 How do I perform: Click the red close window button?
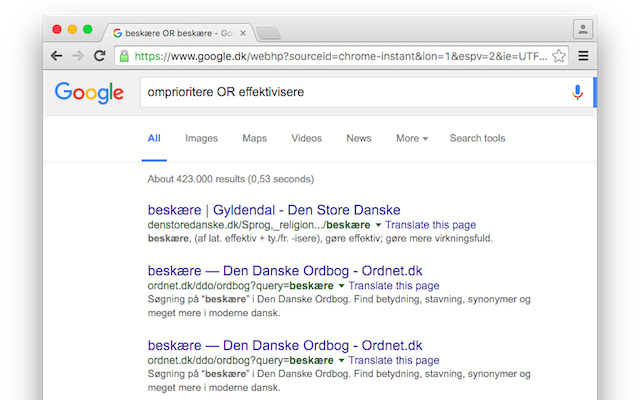pos(57,29)
